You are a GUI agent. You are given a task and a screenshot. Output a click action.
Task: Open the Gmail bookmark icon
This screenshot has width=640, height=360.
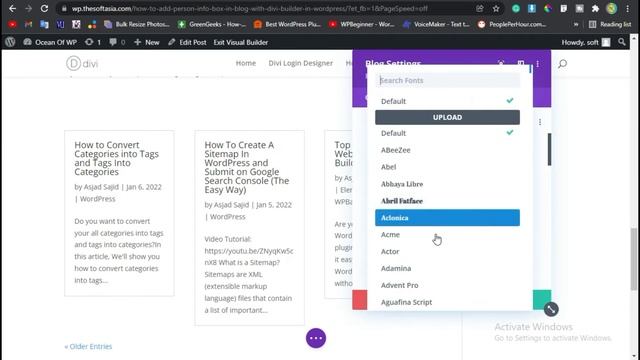pos(28,24)
